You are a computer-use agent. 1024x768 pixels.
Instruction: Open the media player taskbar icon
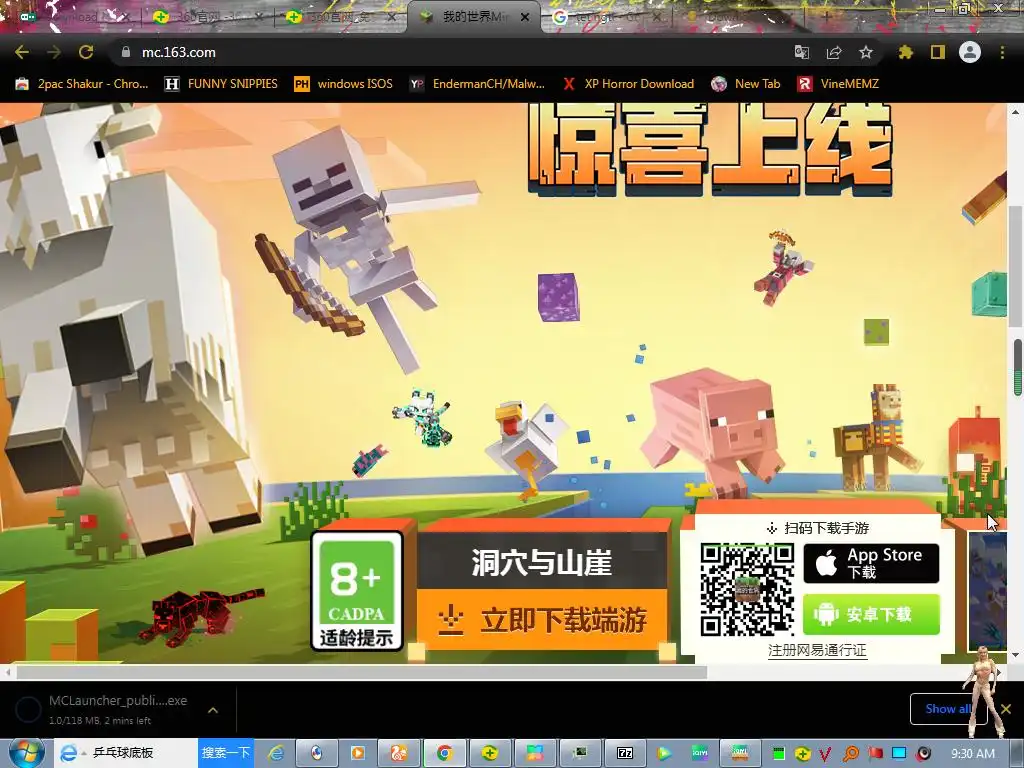point(358,753)
